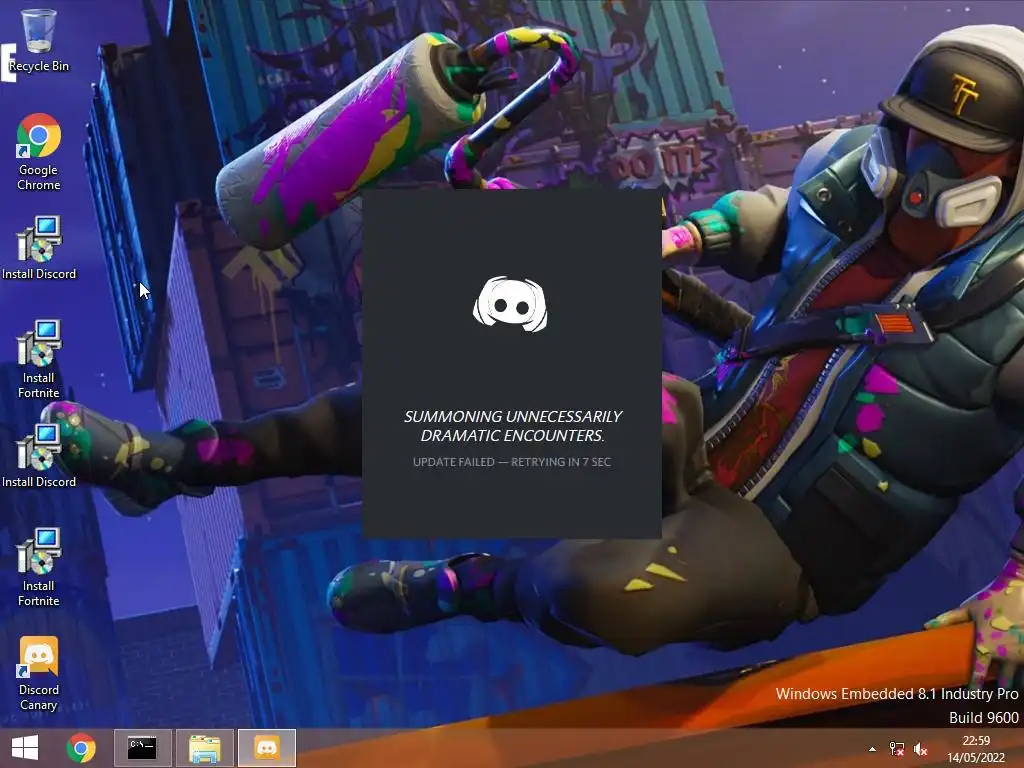Select the Install Fortnite icon above Discord Canary
This screenshot has height=768, width=1024.
pos(39,567)
